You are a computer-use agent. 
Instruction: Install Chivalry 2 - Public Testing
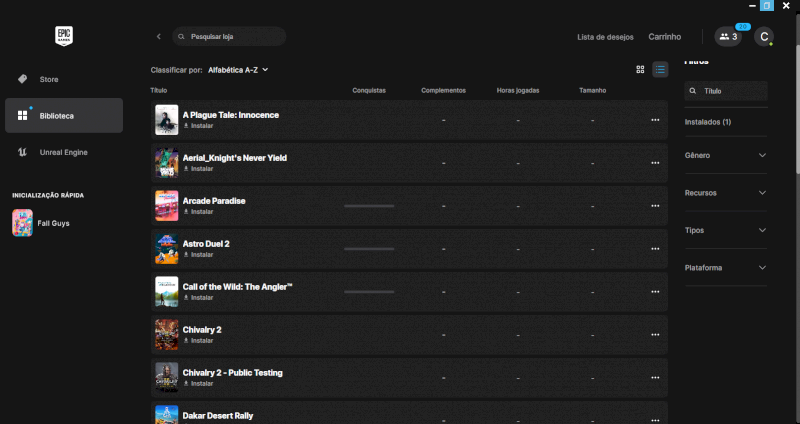[x=198, y=383]
